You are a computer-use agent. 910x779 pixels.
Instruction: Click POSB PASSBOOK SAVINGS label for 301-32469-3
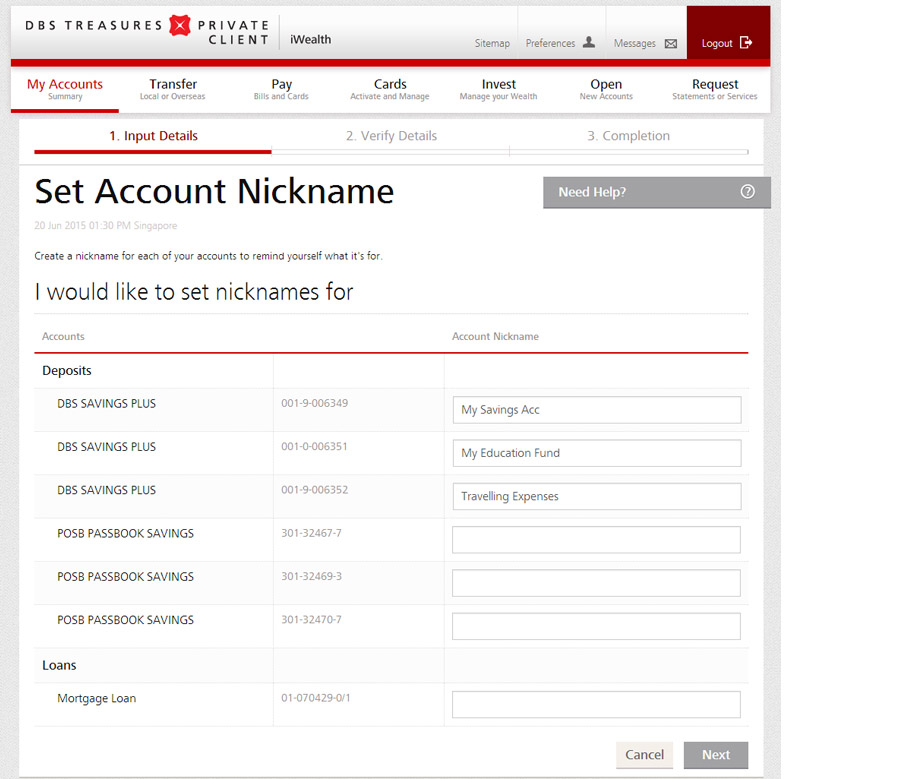(125, 576)
